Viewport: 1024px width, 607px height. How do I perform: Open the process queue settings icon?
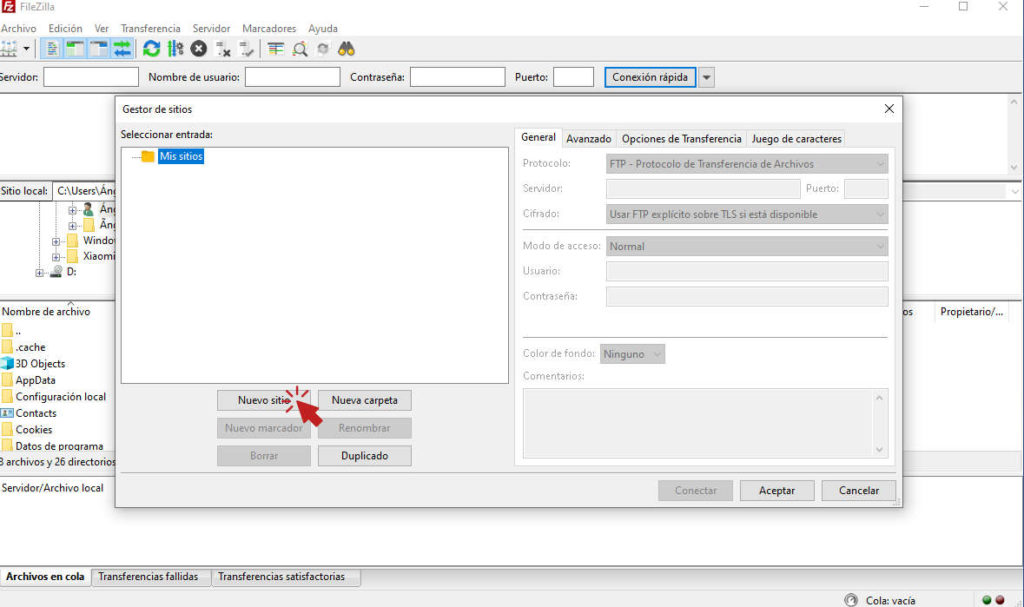[175, 48]
